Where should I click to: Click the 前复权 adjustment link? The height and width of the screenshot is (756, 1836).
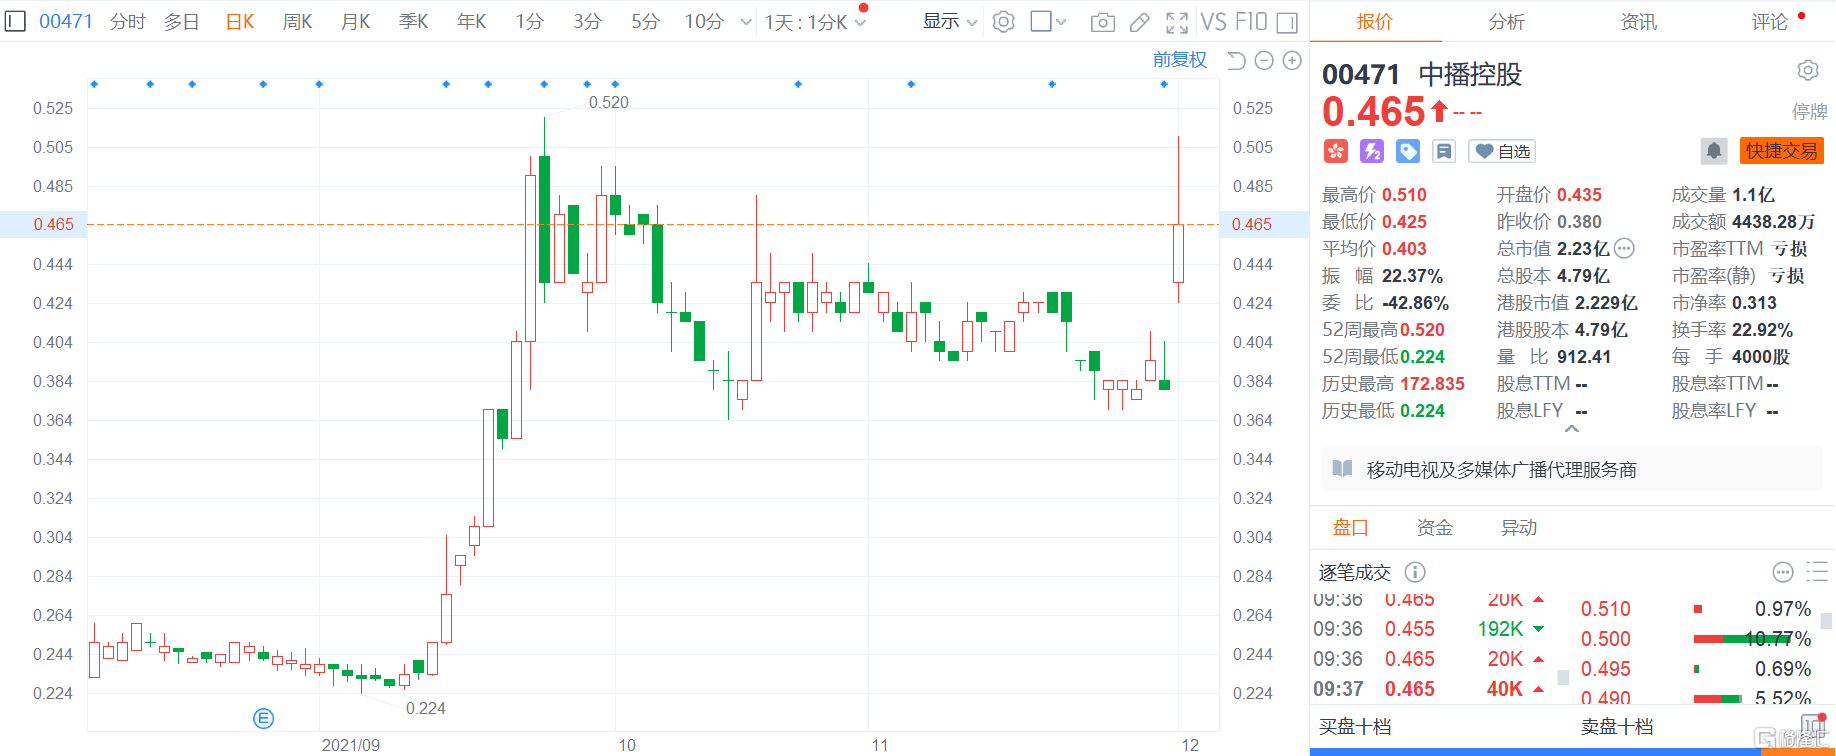pyautogui.click(x=1179, y=60)
